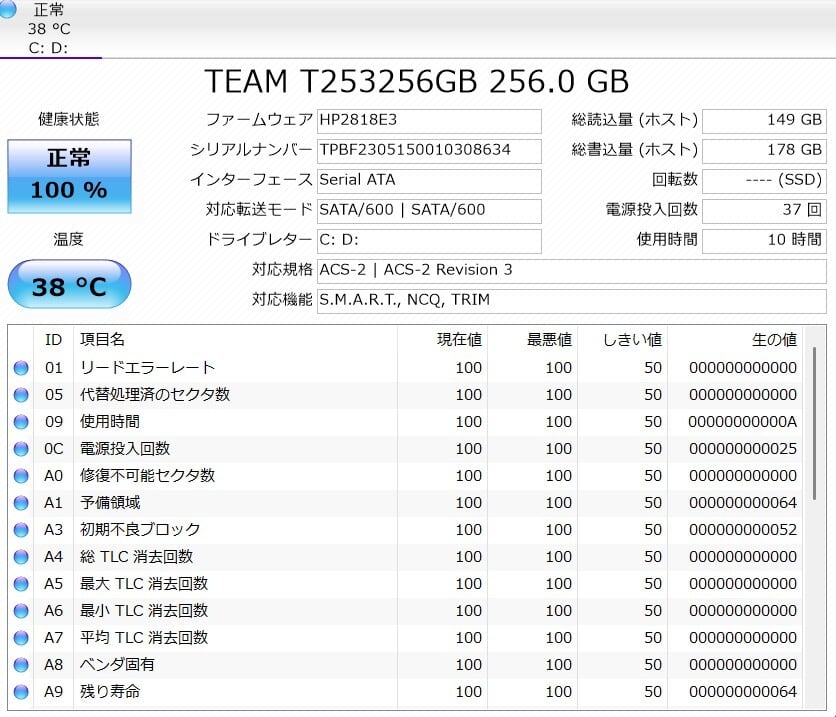This screenshot has height=717, width=836.
Task: Click the status icon next to 電源投入回数 attribute
Action: [x=21, y=449]
